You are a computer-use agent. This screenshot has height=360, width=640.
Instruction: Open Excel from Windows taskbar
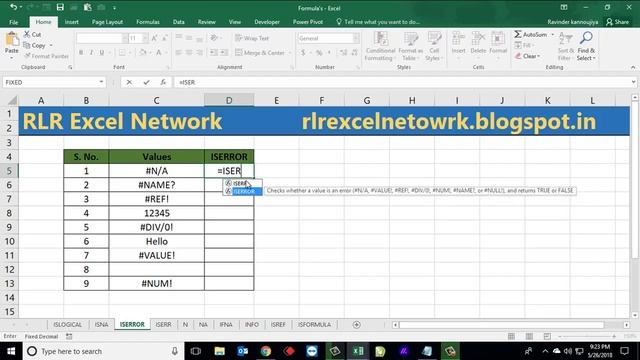[x=358, y=351]
